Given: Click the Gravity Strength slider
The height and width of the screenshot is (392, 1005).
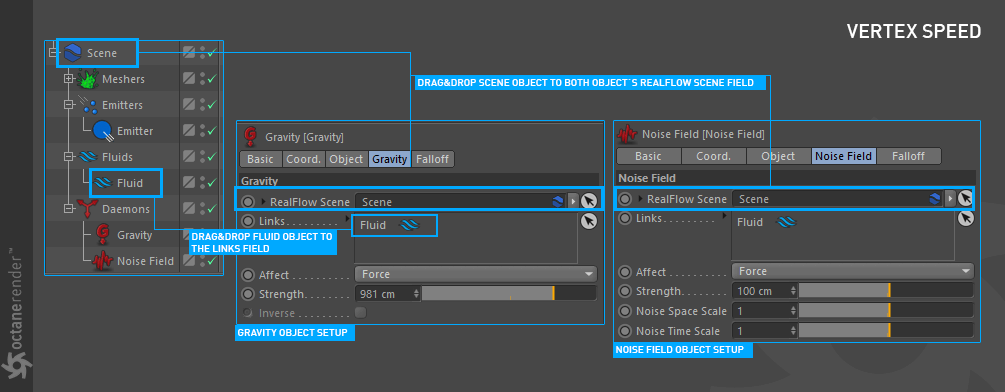Looking at the screenshot, I should [x=509, y=294].
